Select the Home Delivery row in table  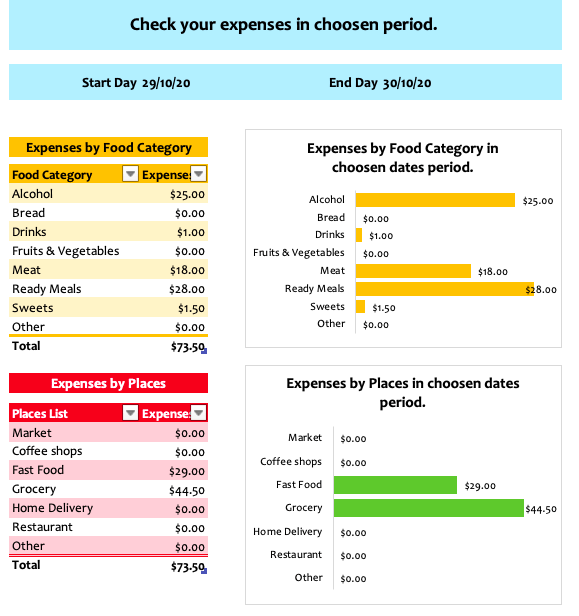click(x=108, y=508)
